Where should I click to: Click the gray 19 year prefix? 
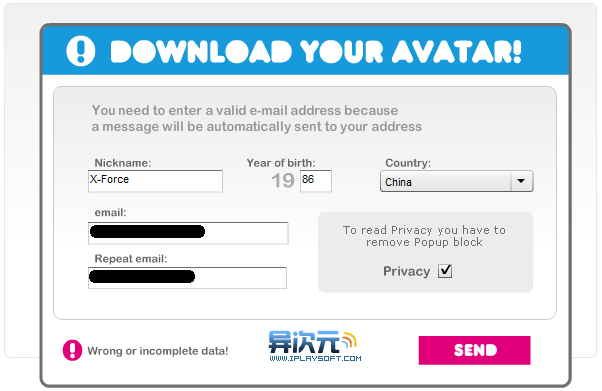283,181
